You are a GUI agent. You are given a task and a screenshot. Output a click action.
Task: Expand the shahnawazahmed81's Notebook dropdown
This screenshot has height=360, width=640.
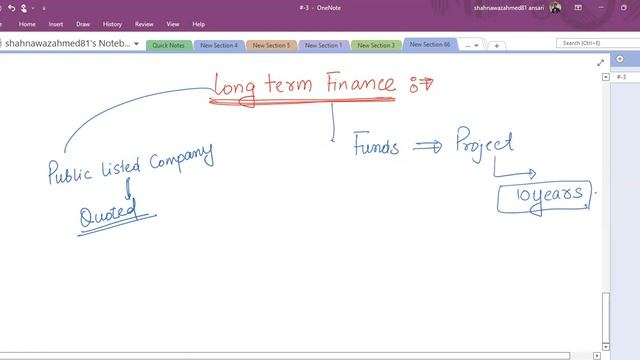tap(136, 44)
